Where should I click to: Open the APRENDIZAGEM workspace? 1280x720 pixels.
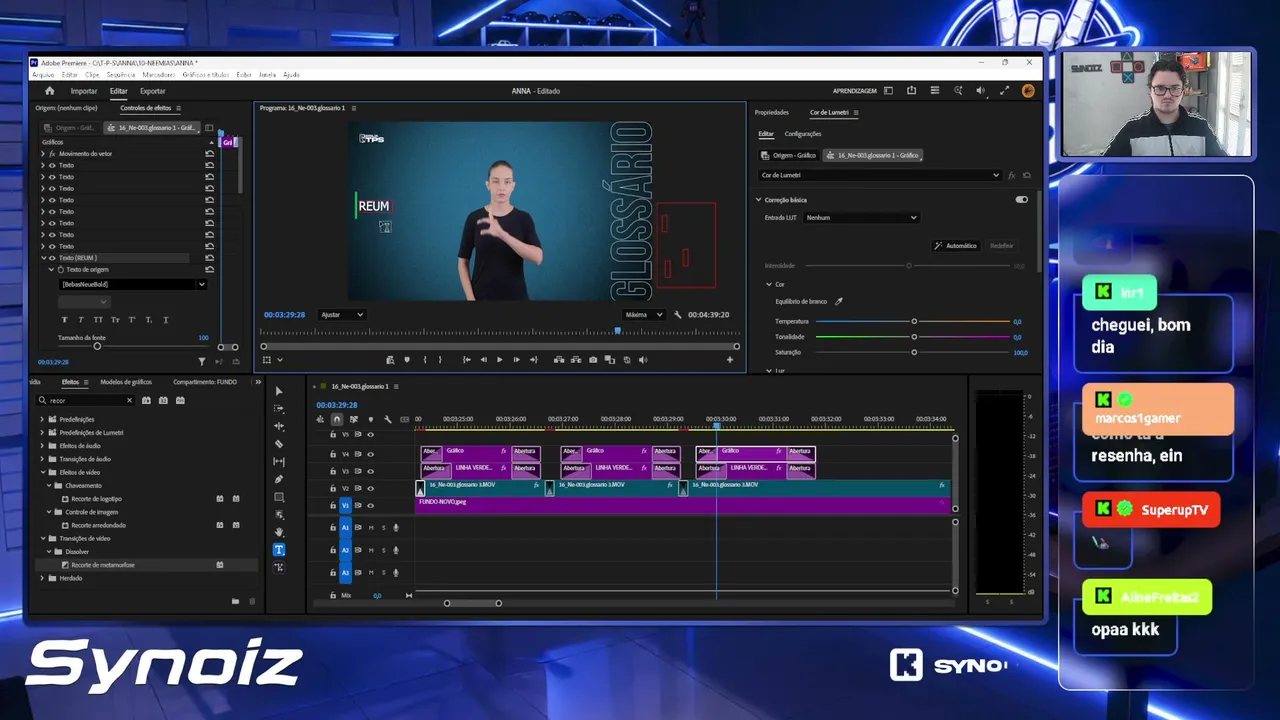coord(855,91)
